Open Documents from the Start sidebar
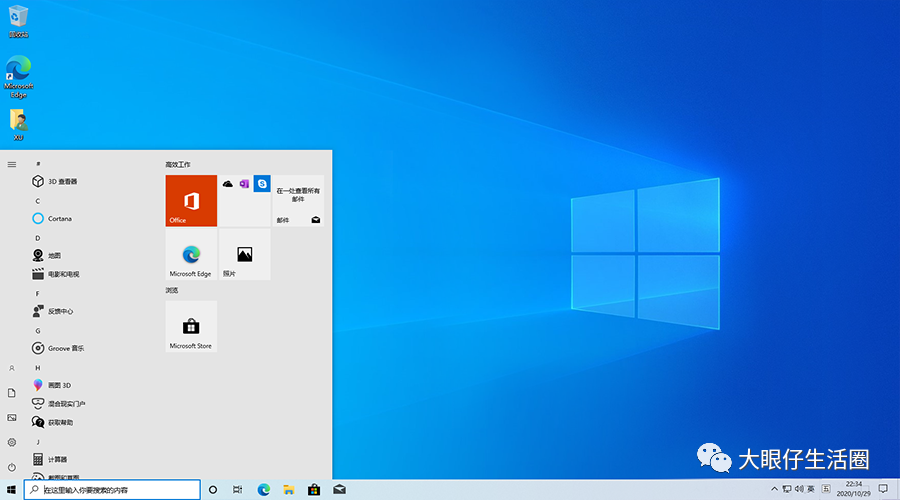 [x=11, y=393]
